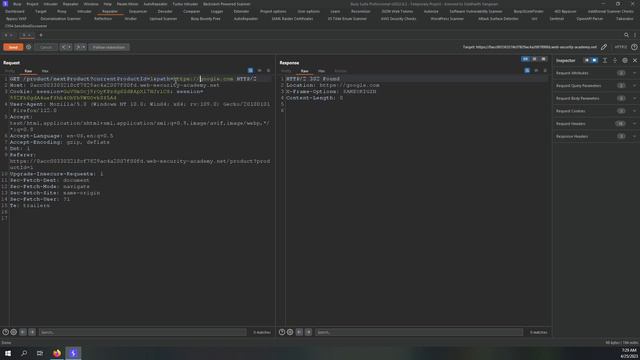Image resolution: width=640 pixels, height=360 pixels.
Task: Open history forward dropdown arrow
Action: [84, 47]
